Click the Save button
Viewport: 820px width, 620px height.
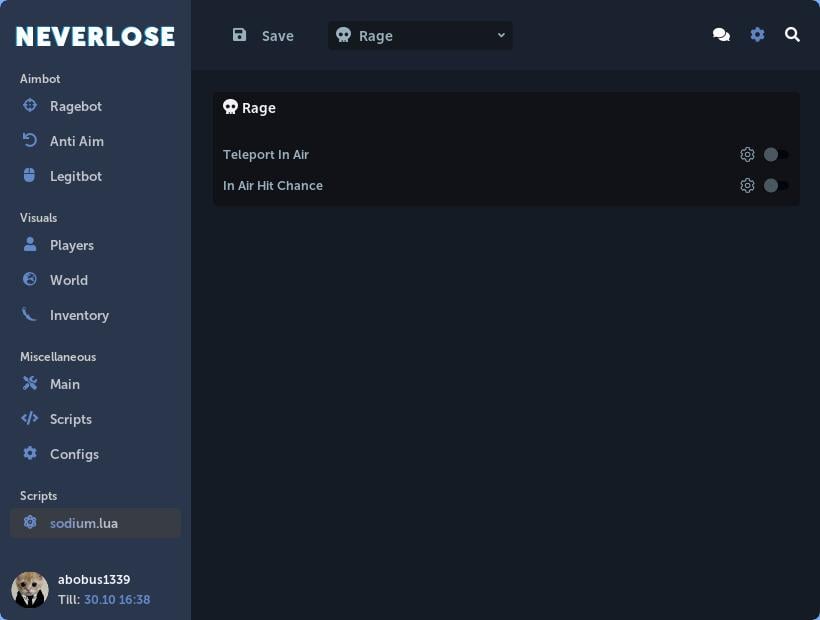click(263, 35)
